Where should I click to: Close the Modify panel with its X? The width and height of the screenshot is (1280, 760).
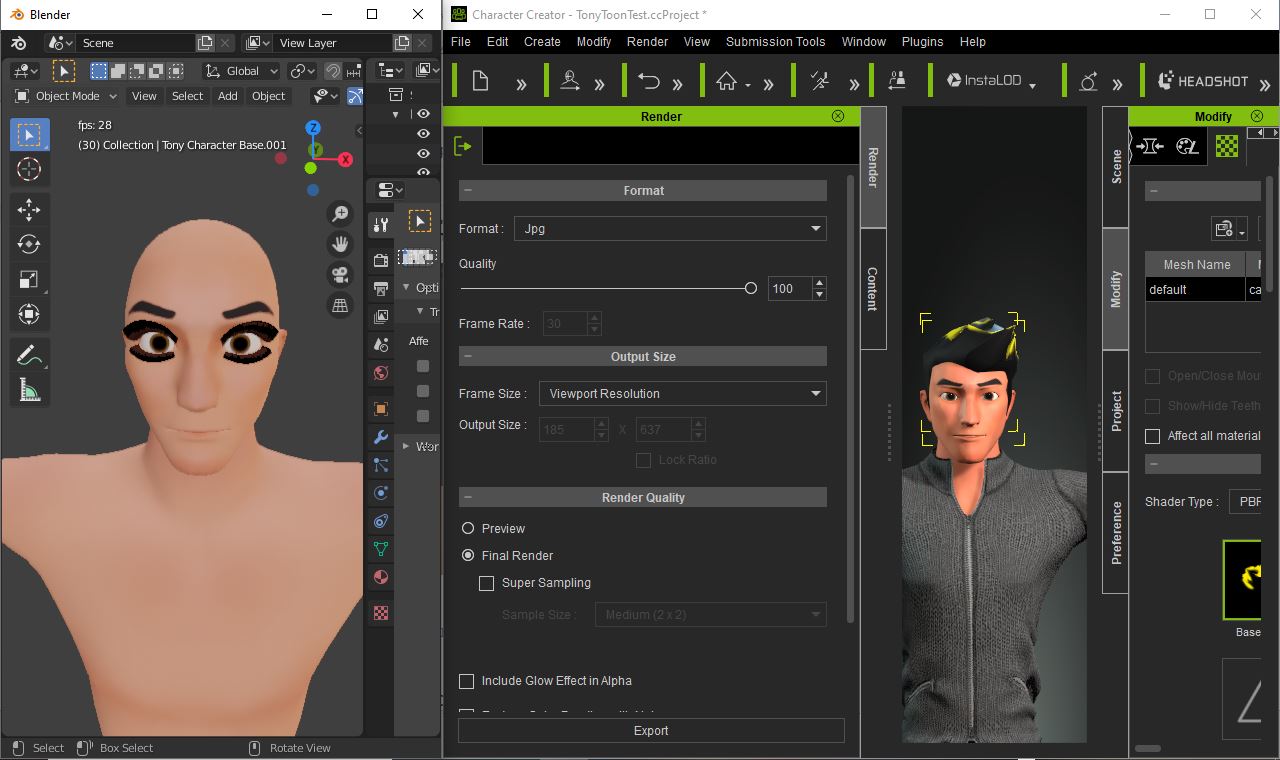1257,116
